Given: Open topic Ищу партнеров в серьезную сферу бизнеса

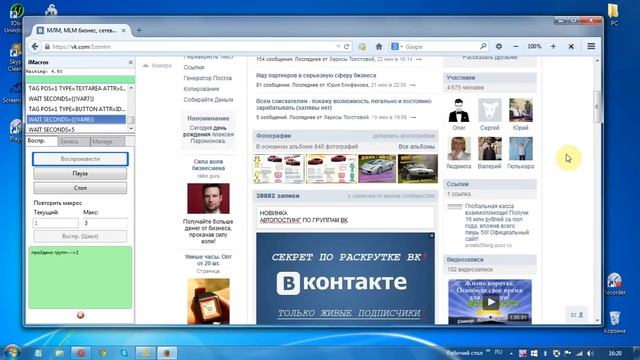Looking at the screenshot, I should [316, 76].
